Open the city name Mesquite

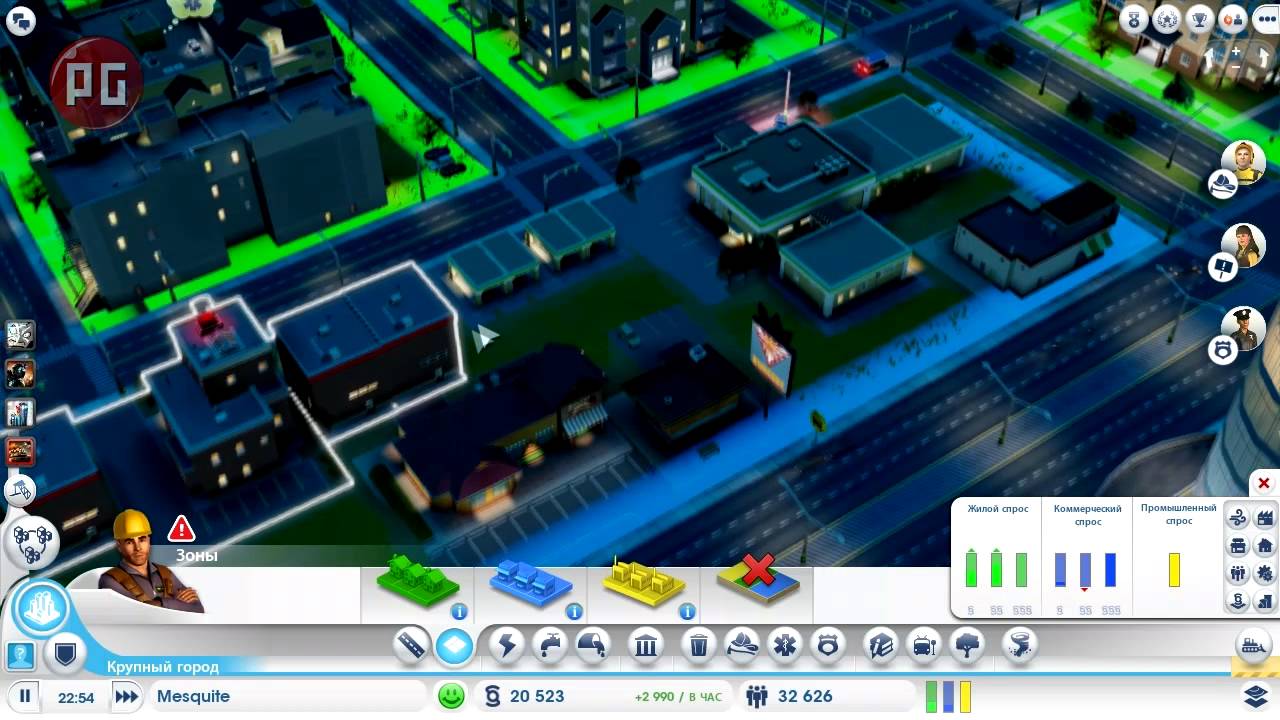point(194,696)
